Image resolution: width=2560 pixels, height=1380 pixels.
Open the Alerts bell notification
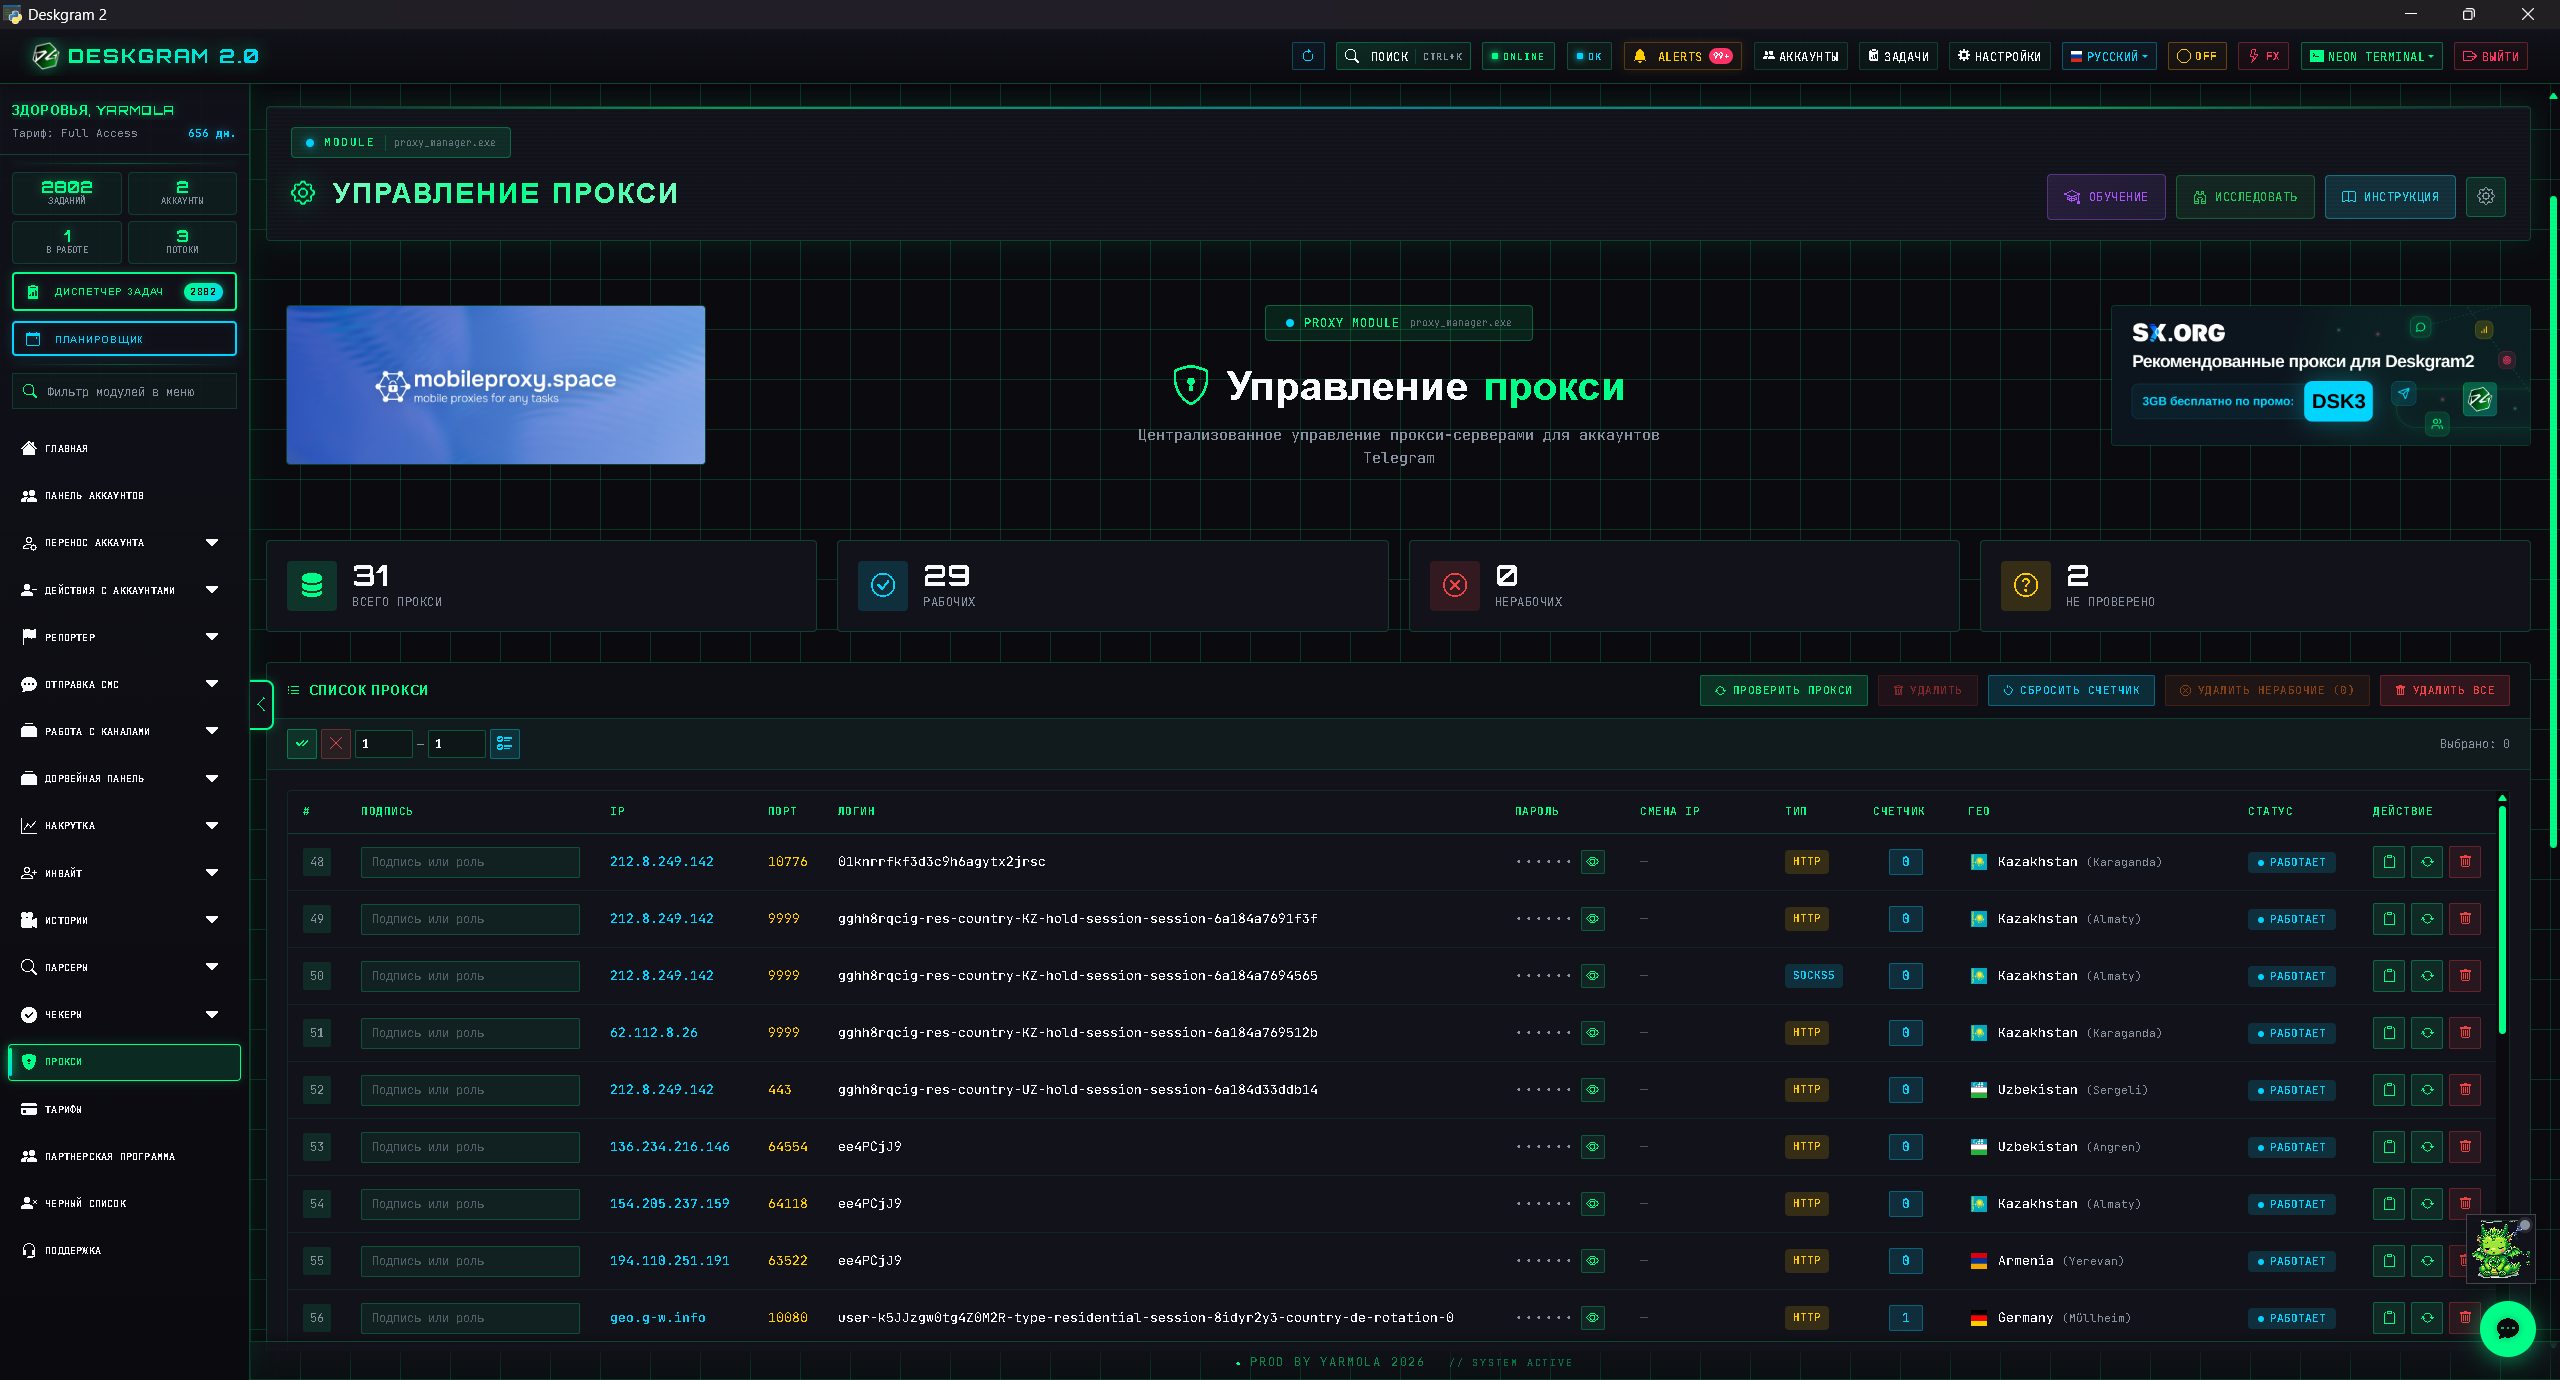(x=1682, y=56)
